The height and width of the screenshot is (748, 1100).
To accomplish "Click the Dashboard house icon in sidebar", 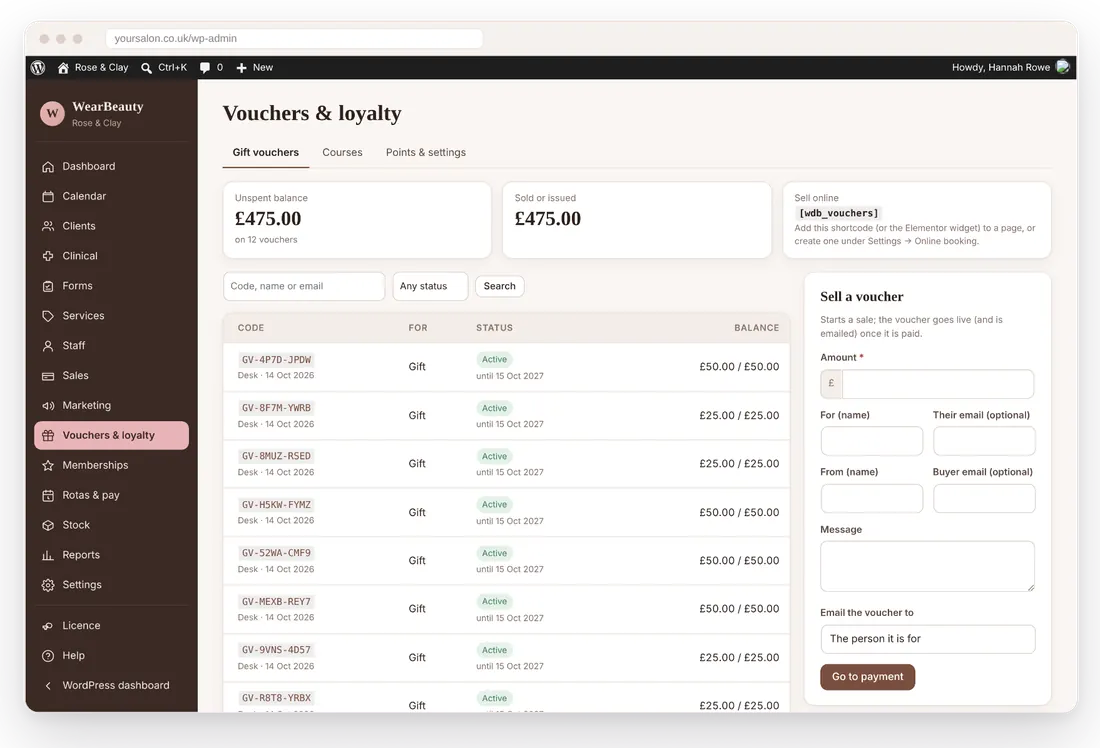I will point(48,166).
